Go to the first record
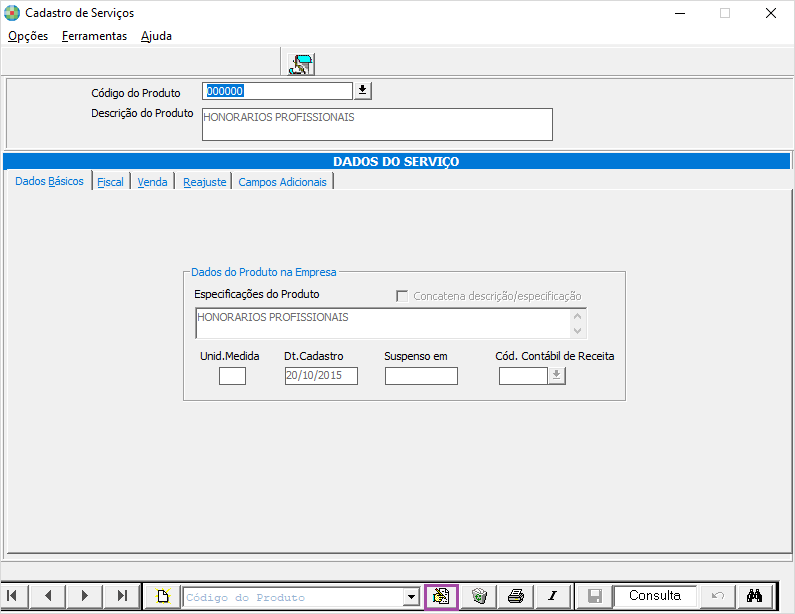 tap(14, 596)
